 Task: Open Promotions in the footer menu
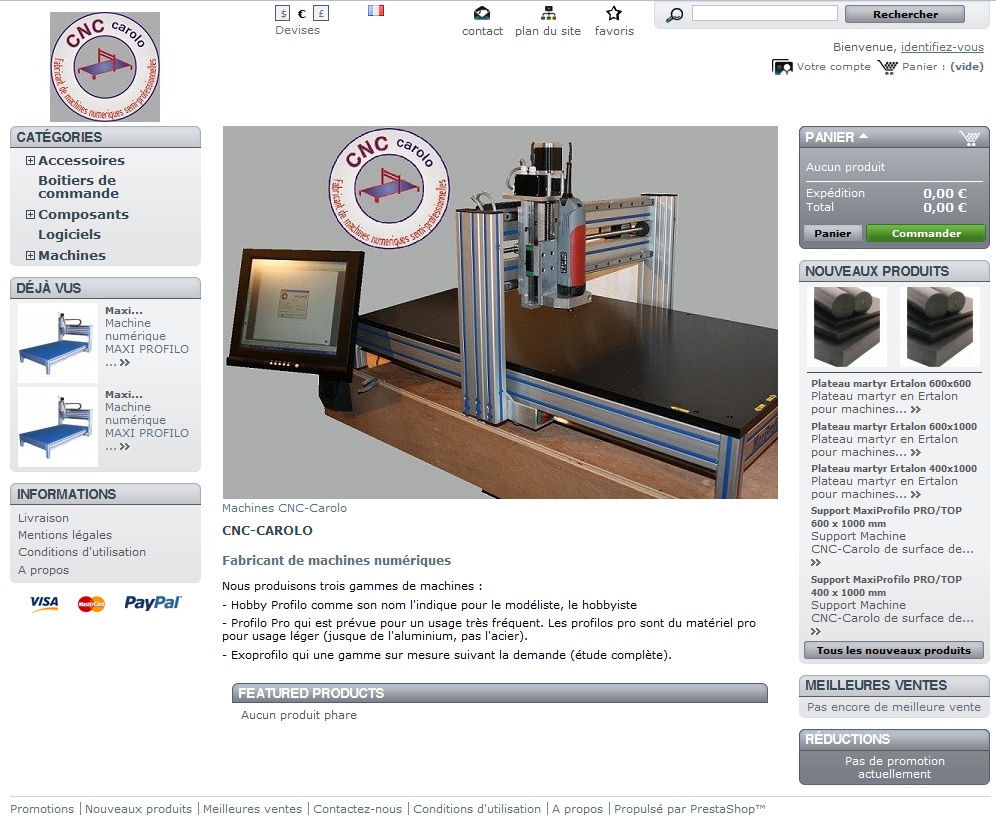coord(42,808)
